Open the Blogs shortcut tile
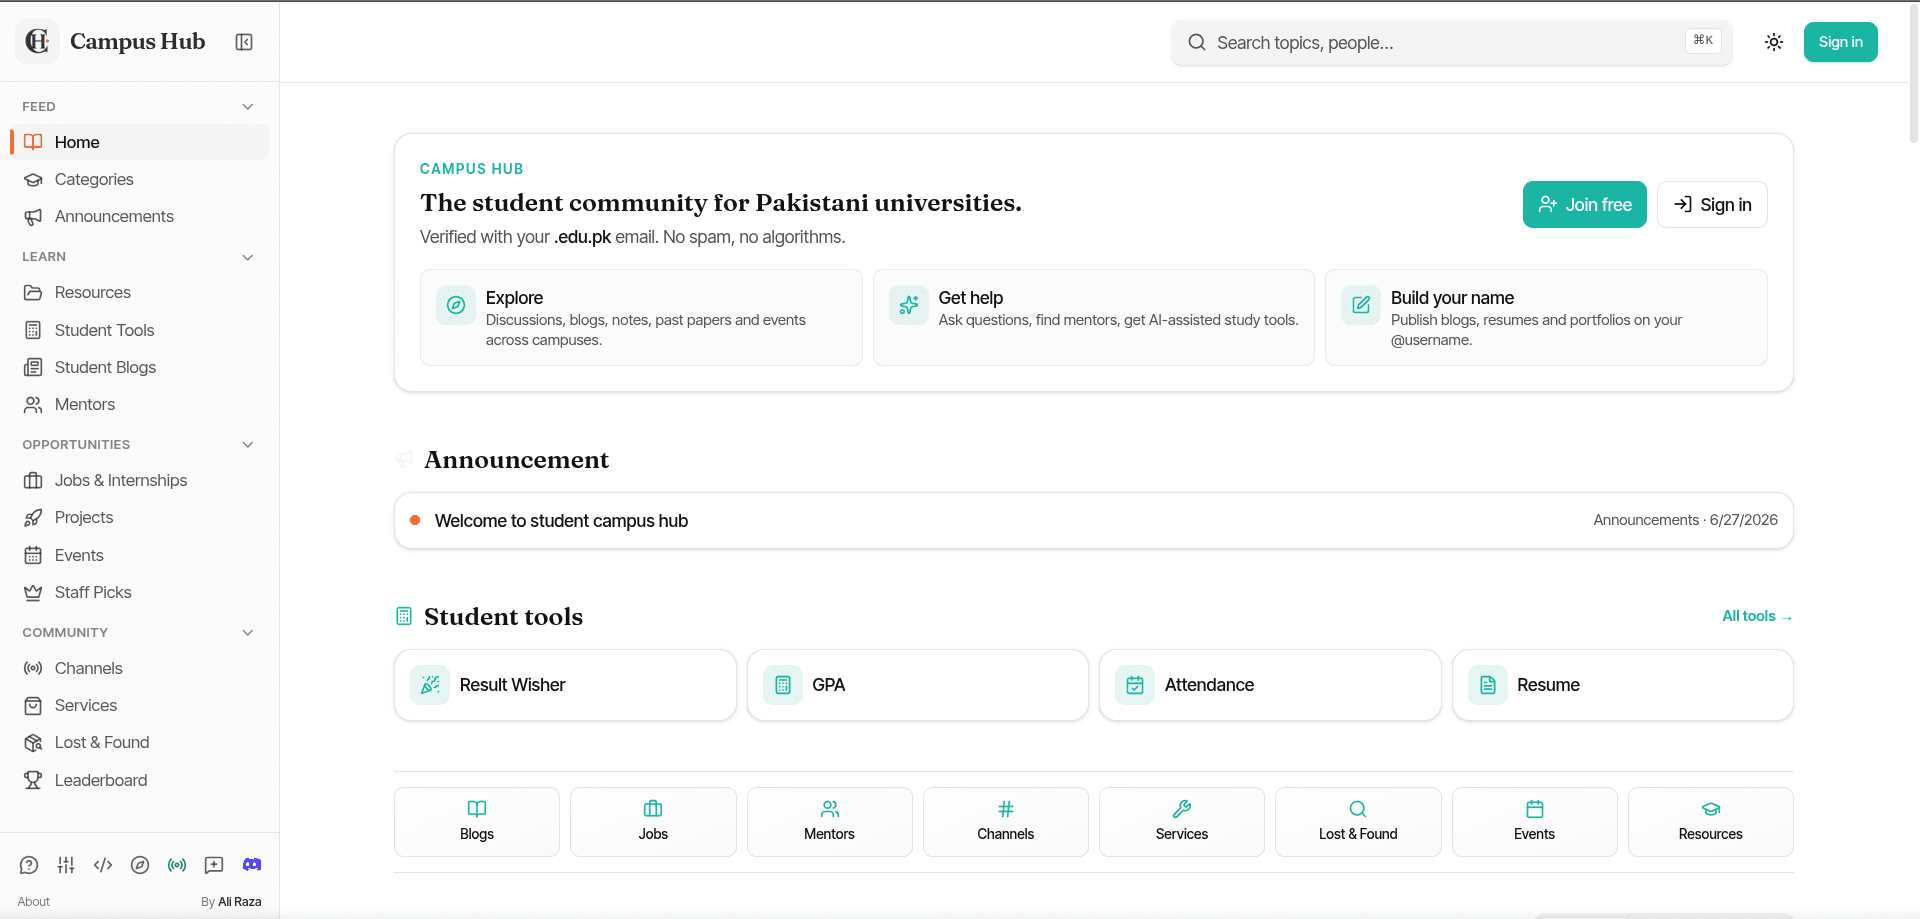Image resolution: width=1920 pixels, height=919 pixels. (x=477, y=822)
